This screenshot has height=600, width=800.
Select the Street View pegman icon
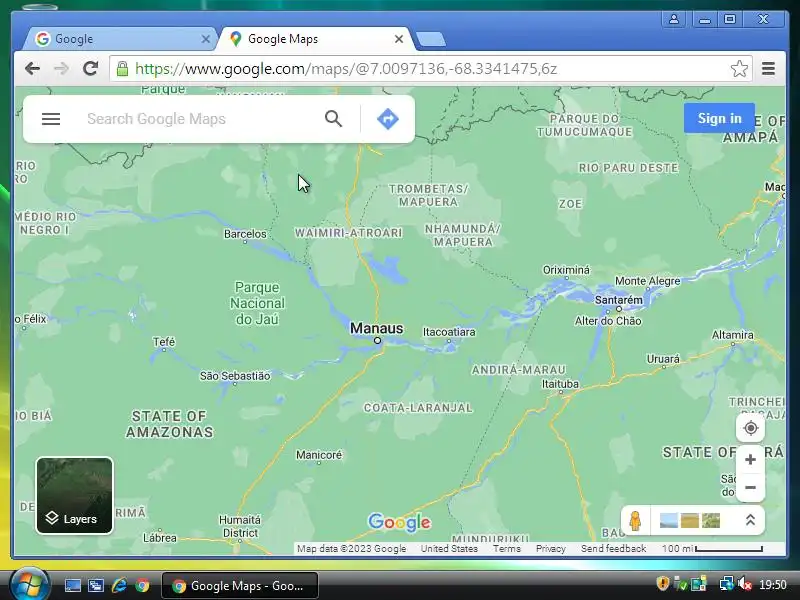tap(635, 520)
